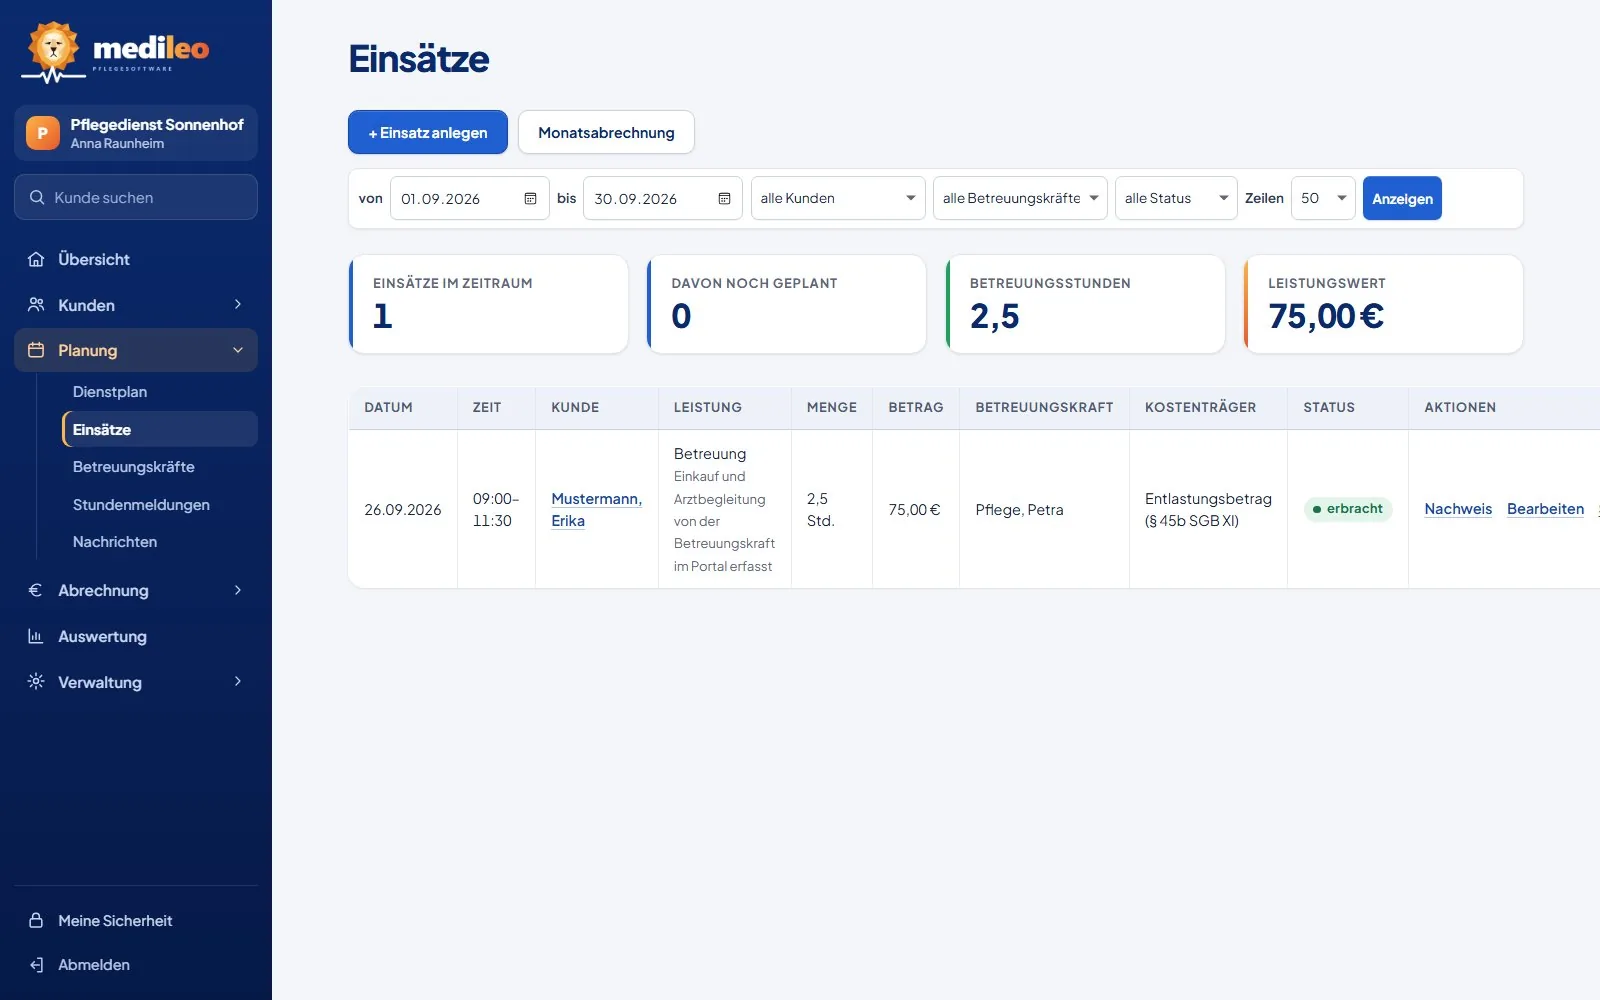Image resolution: width=1600 pixels, height=1000 pixels.
Task: Click the Kunden people icon
Action: 36,305
